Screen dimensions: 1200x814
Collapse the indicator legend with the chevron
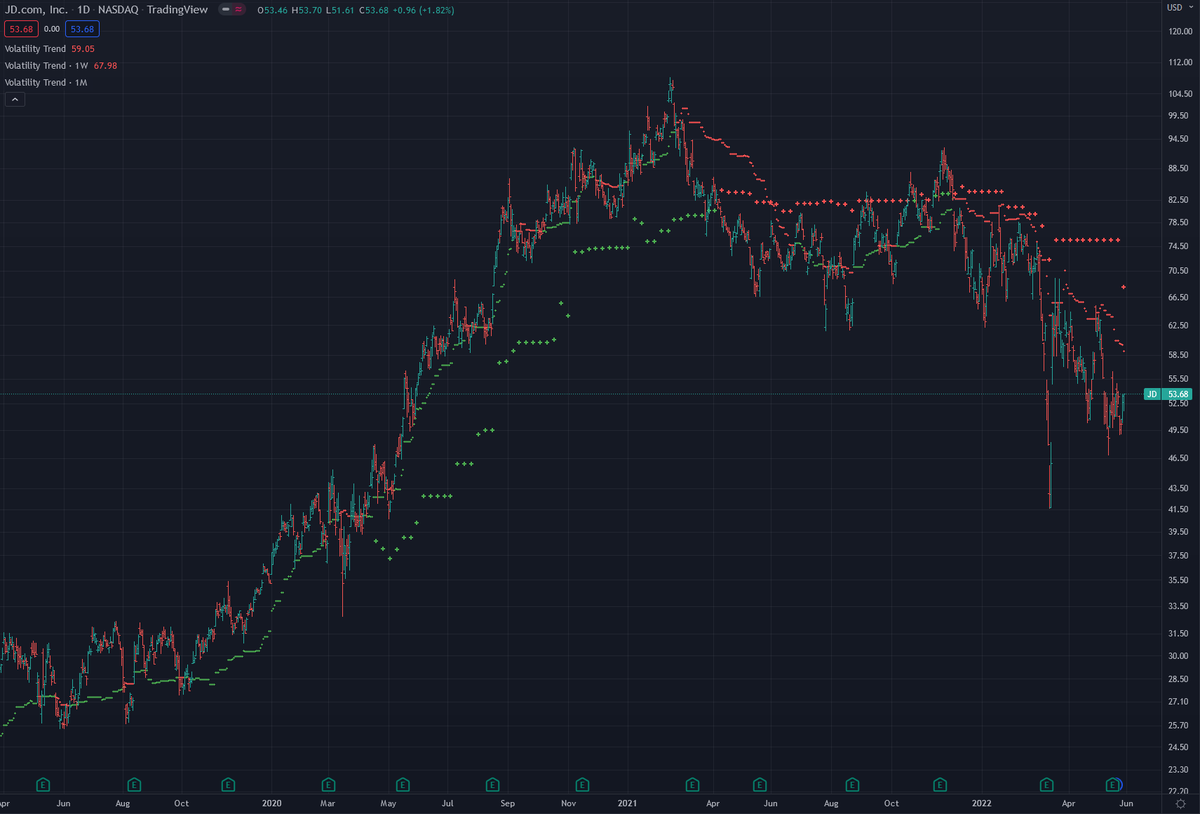[x=16, y=100]
